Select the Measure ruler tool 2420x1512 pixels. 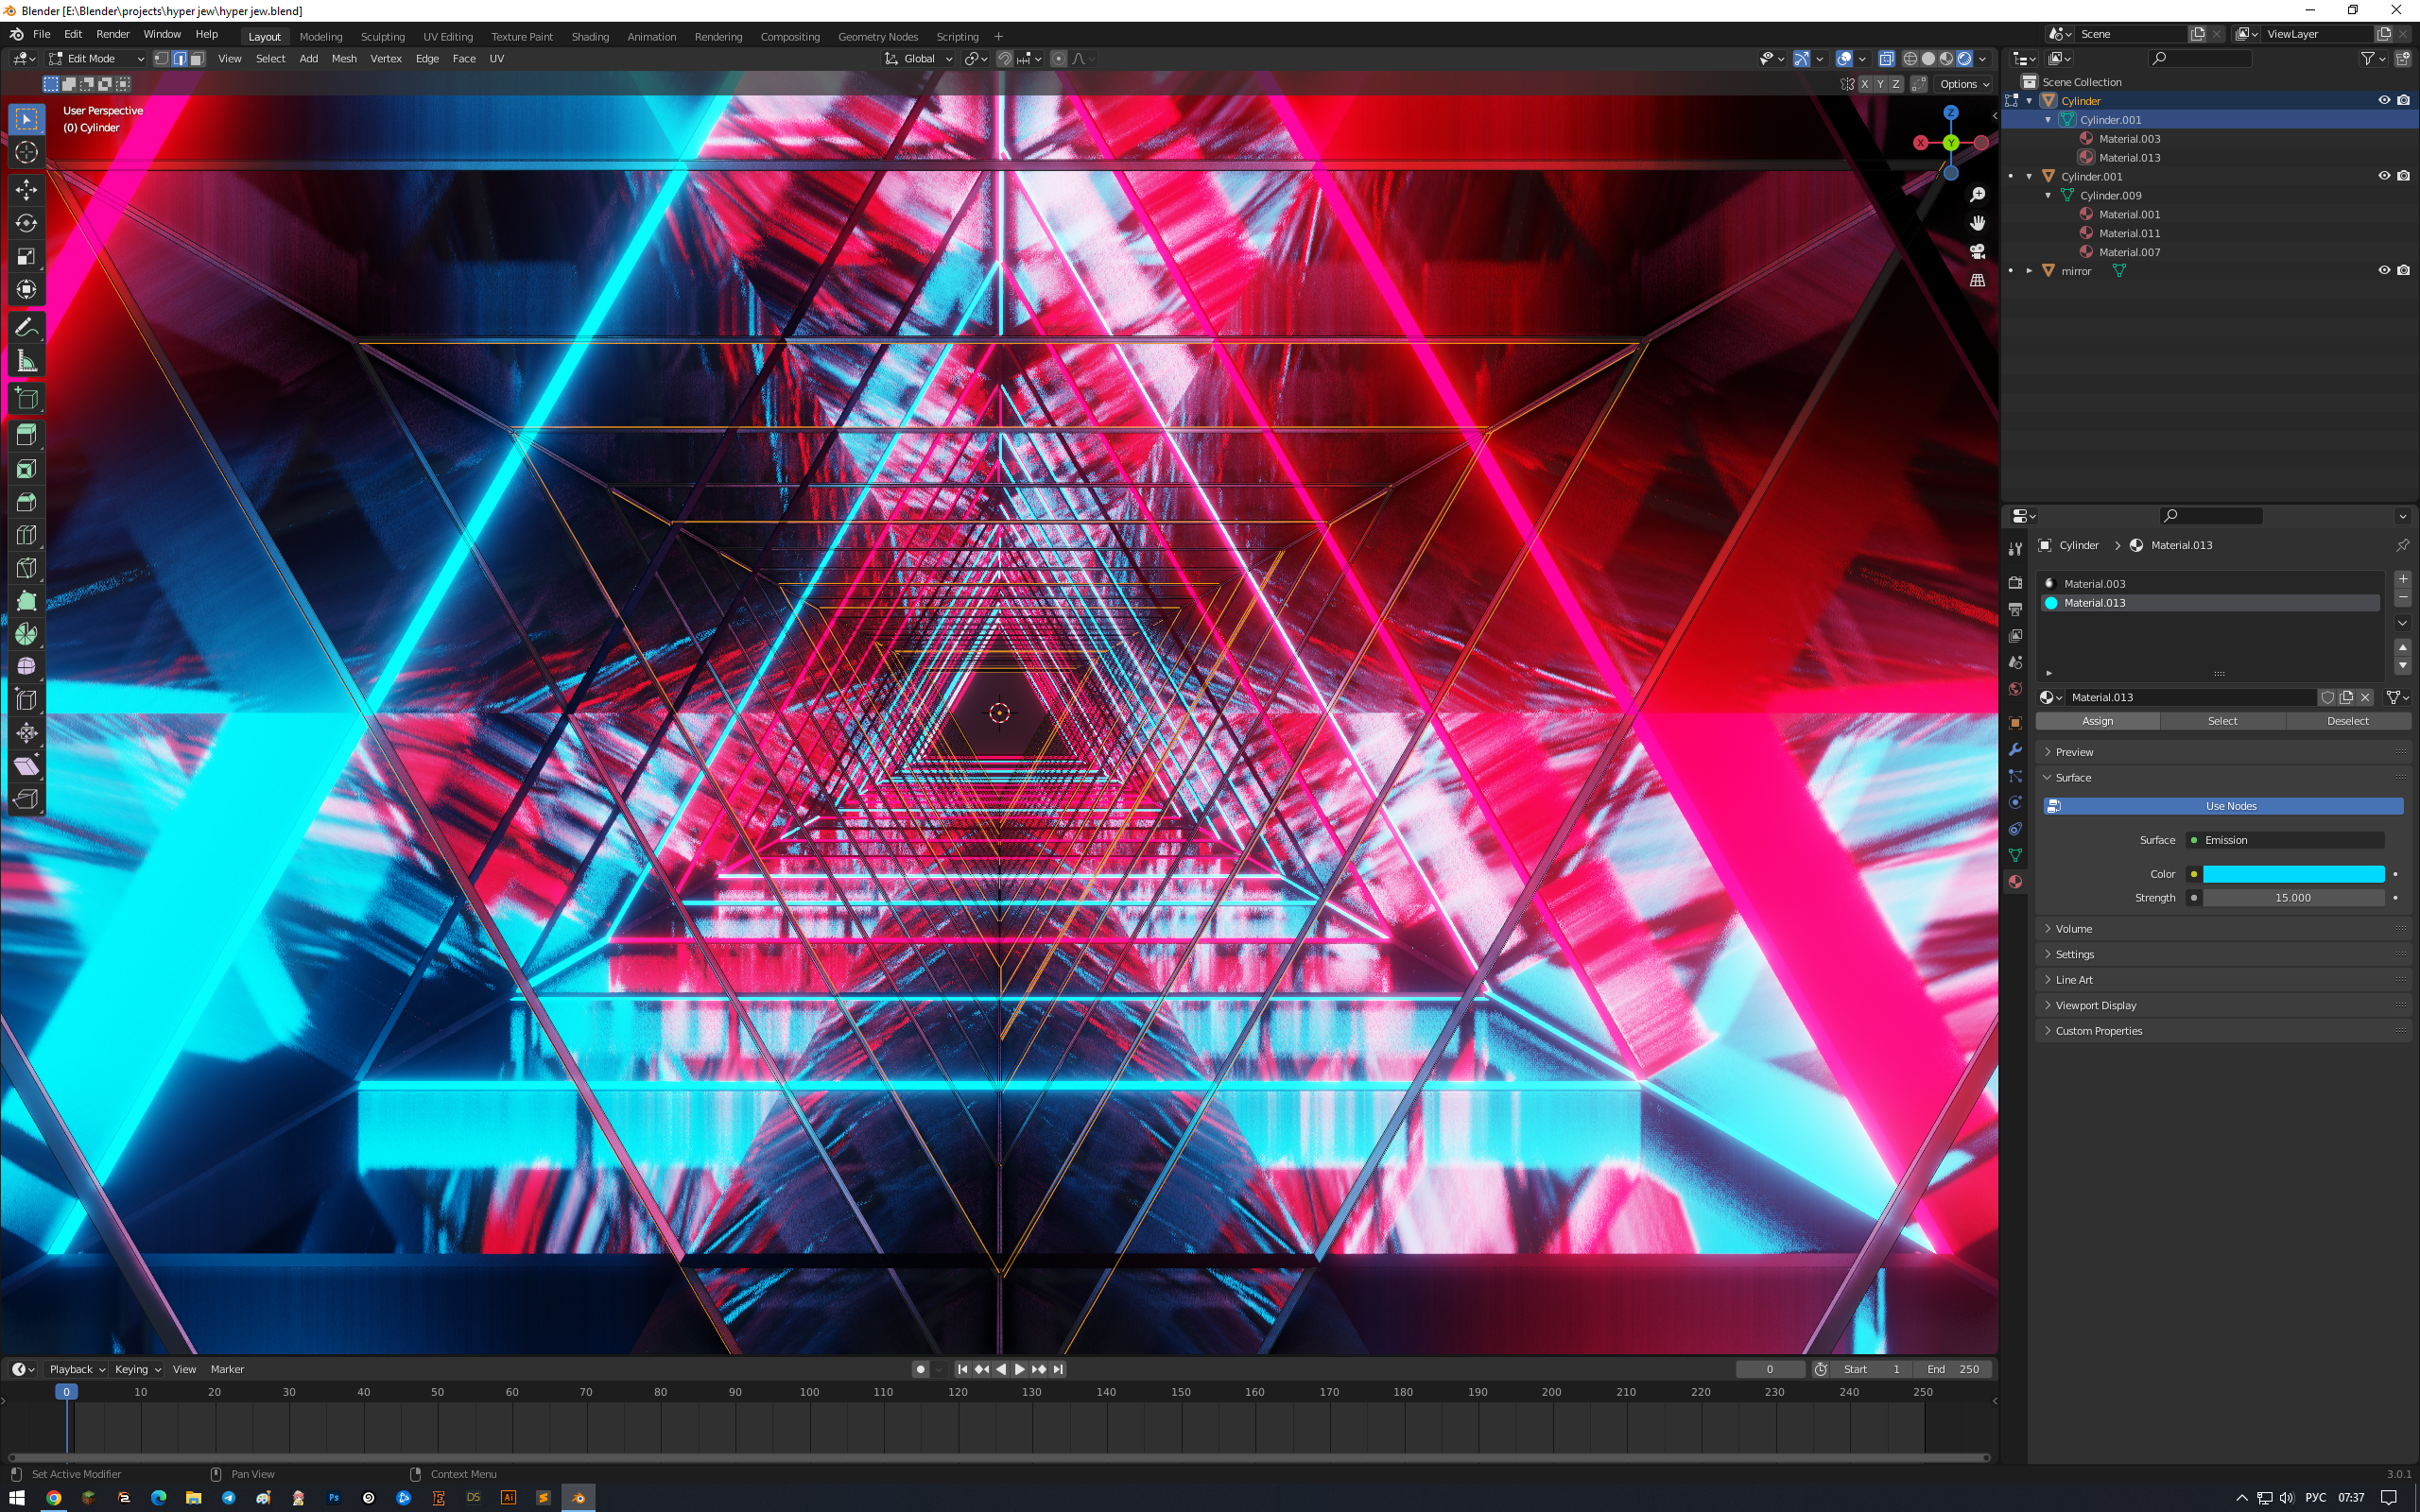(x=27, y=362)
